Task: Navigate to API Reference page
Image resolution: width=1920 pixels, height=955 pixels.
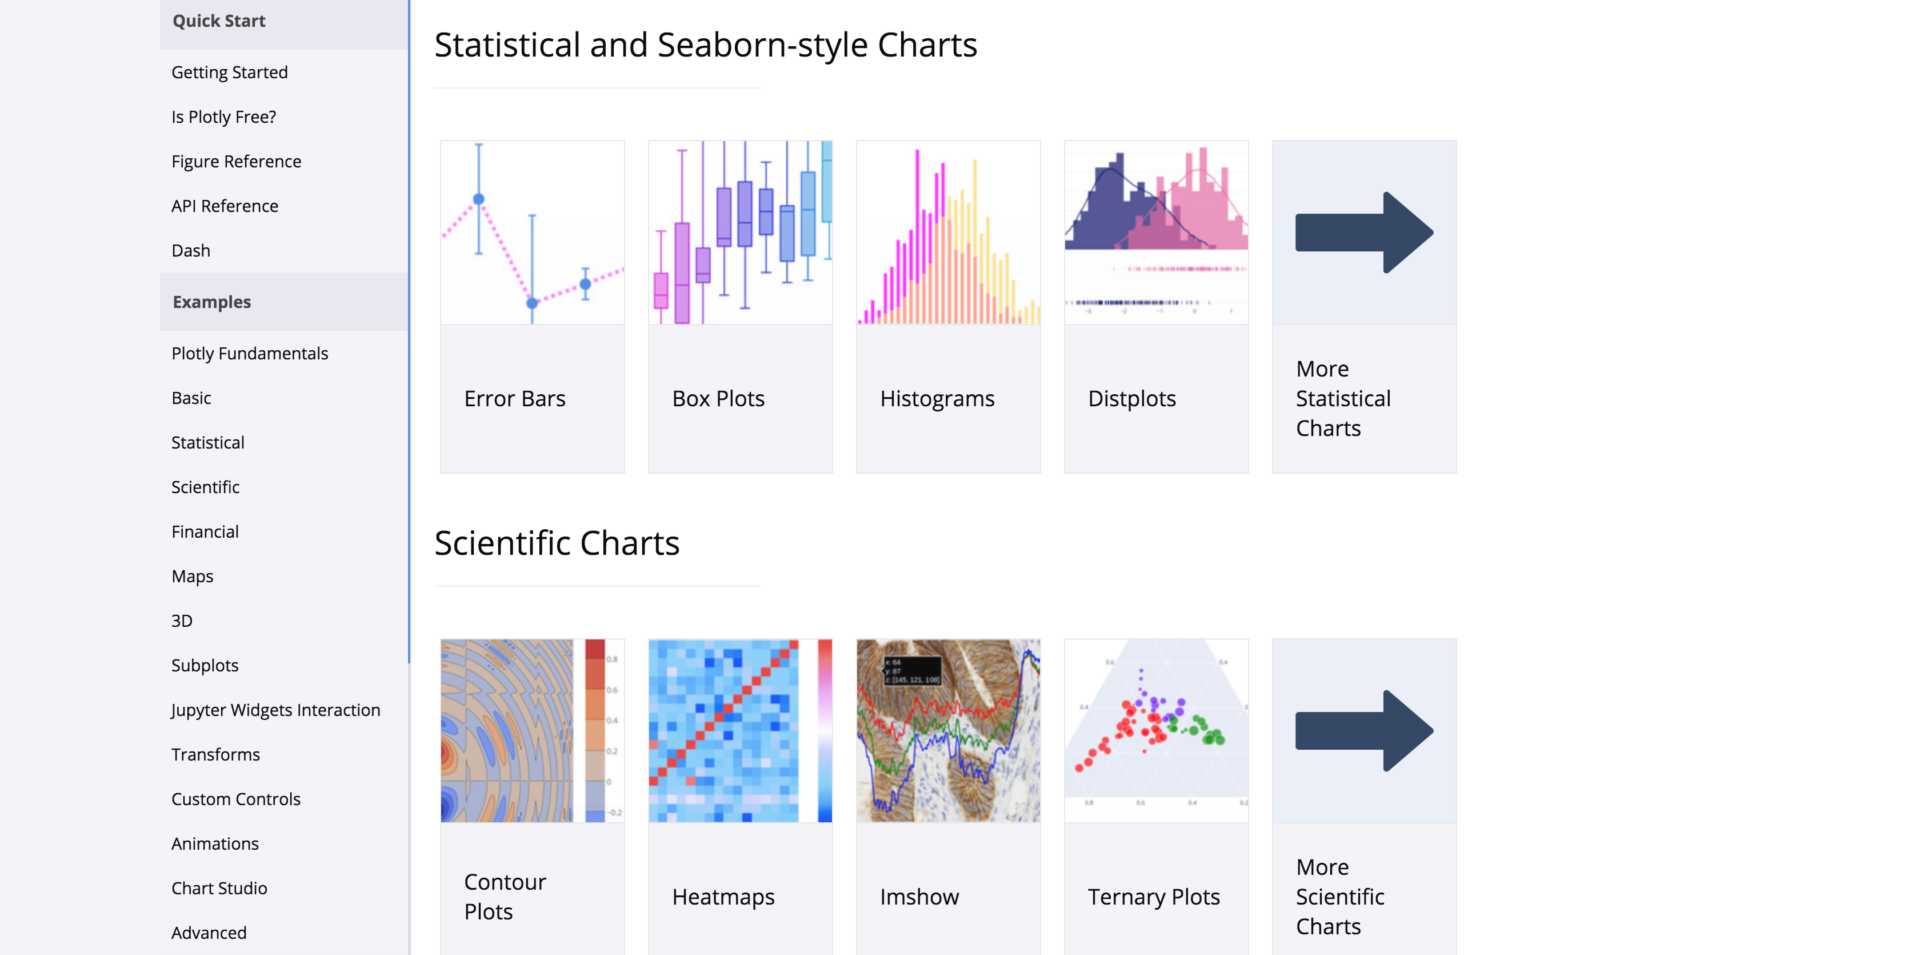Action: coord(225,206)
